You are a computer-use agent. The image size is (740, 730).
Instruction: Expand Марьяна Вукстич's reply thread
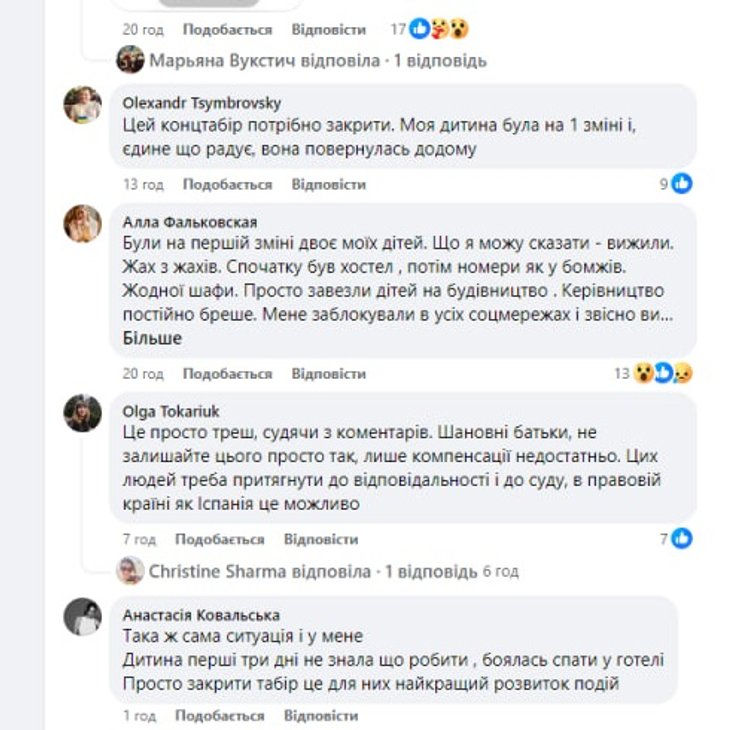317,61
